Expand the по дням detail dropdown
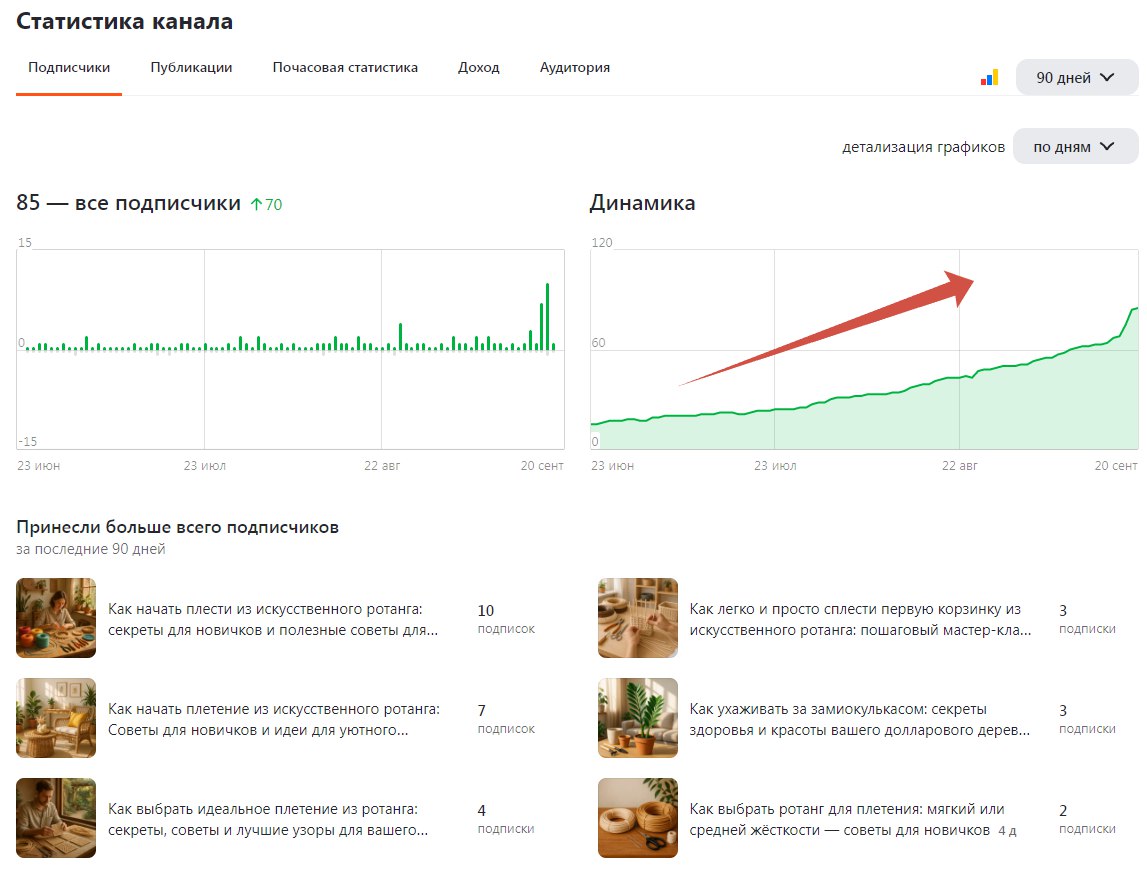 (x=1074, y=146)
